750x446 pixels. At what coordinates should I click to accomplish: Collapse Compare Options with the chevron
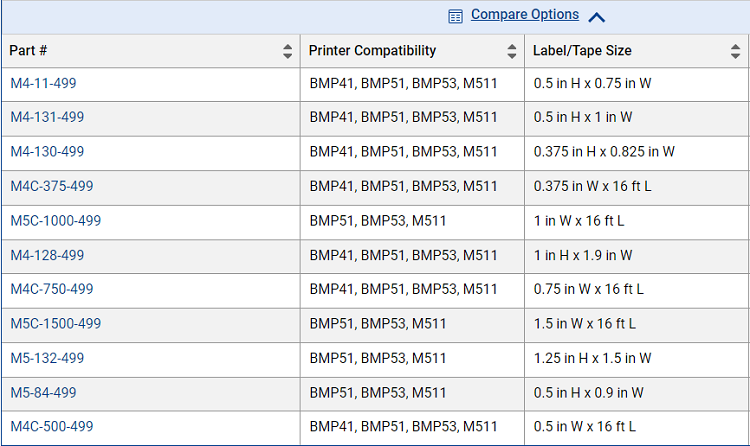click(596, 18)
